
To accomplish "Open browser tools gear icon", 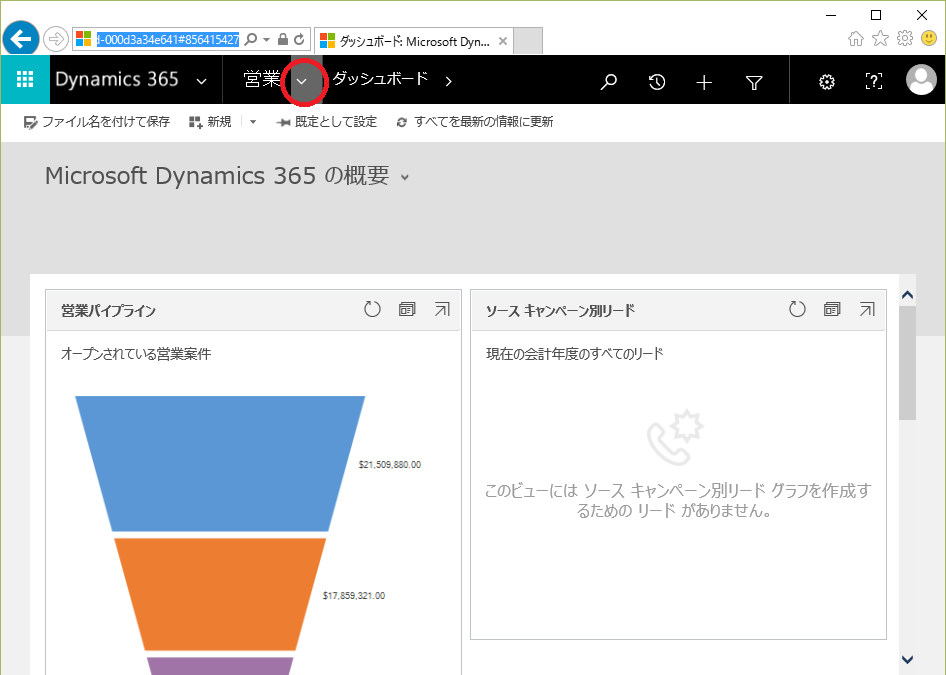I will [x=905, y=39].
